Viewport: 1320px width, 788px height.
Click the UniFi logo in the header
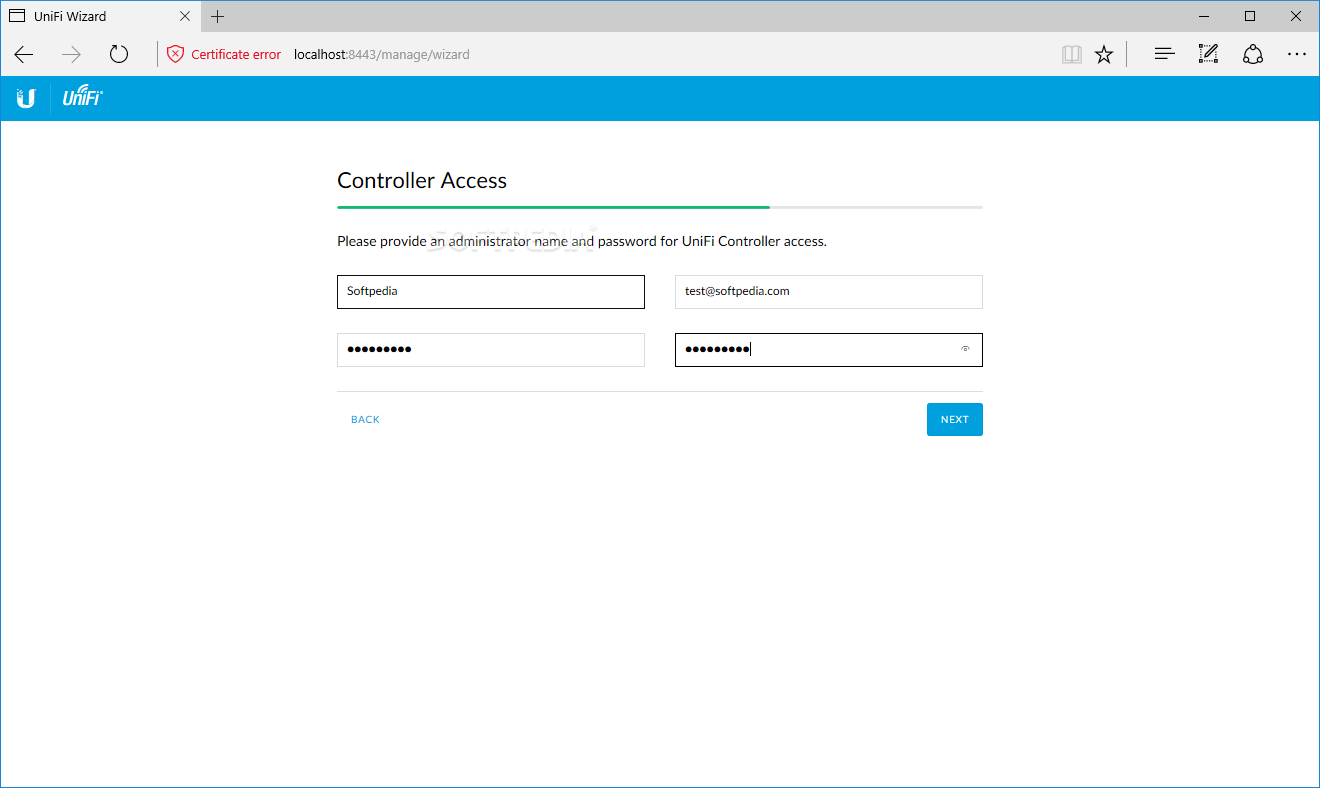[x=83, y=97]
